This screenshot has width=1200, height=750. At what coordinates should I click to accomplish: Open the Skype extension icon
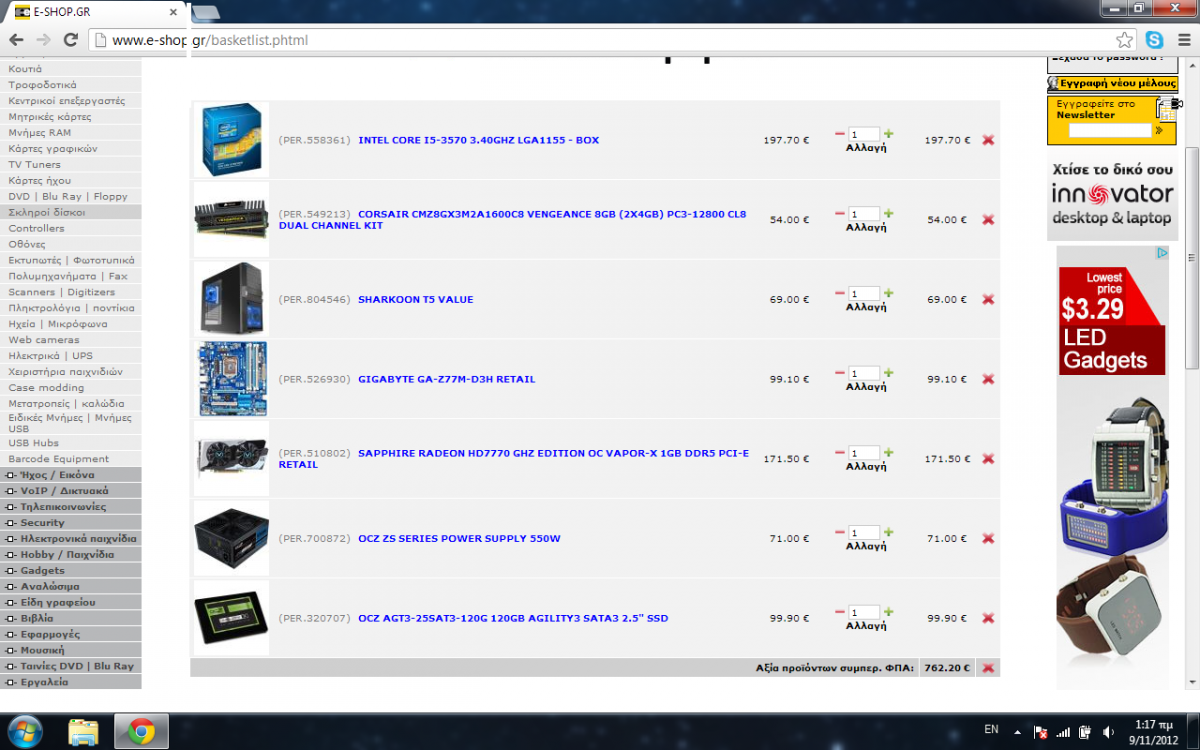(1155, 40)
